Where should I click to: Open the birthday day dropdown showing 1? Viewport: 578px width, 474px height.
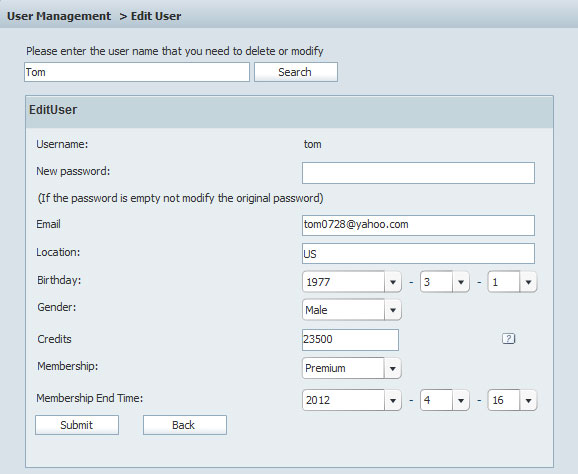click(512, 282)
